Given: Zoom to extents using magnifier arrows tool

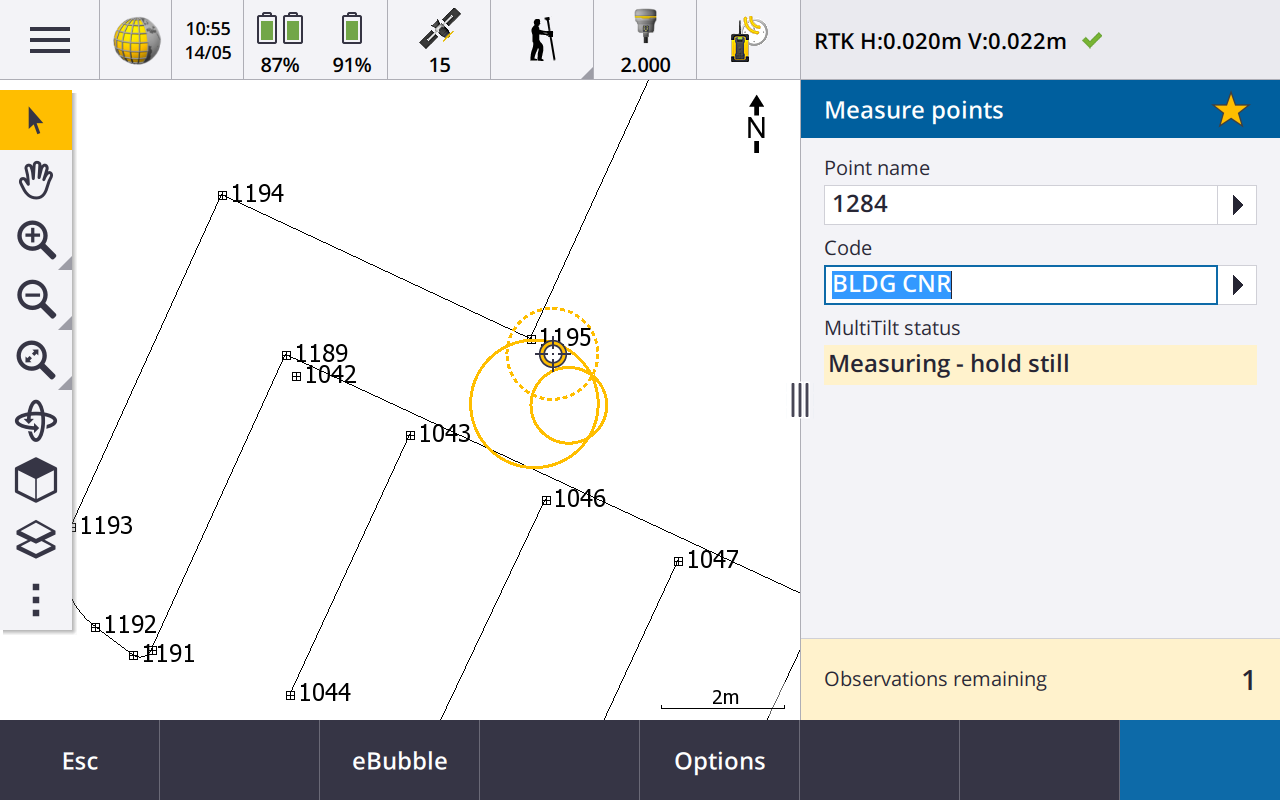Looking at the screenshot, I should tap(36, 360).
